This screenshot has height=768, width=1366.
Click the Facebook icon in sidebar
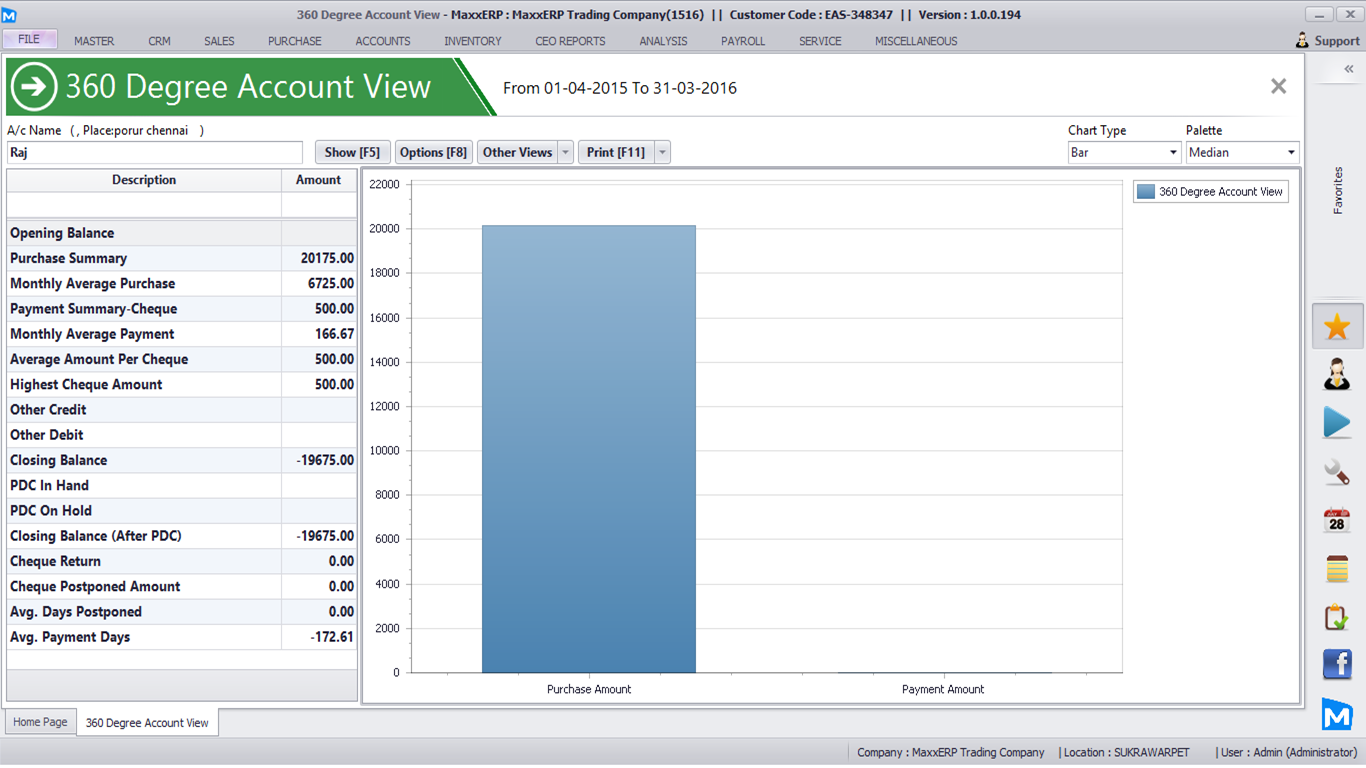point(1337,665)
